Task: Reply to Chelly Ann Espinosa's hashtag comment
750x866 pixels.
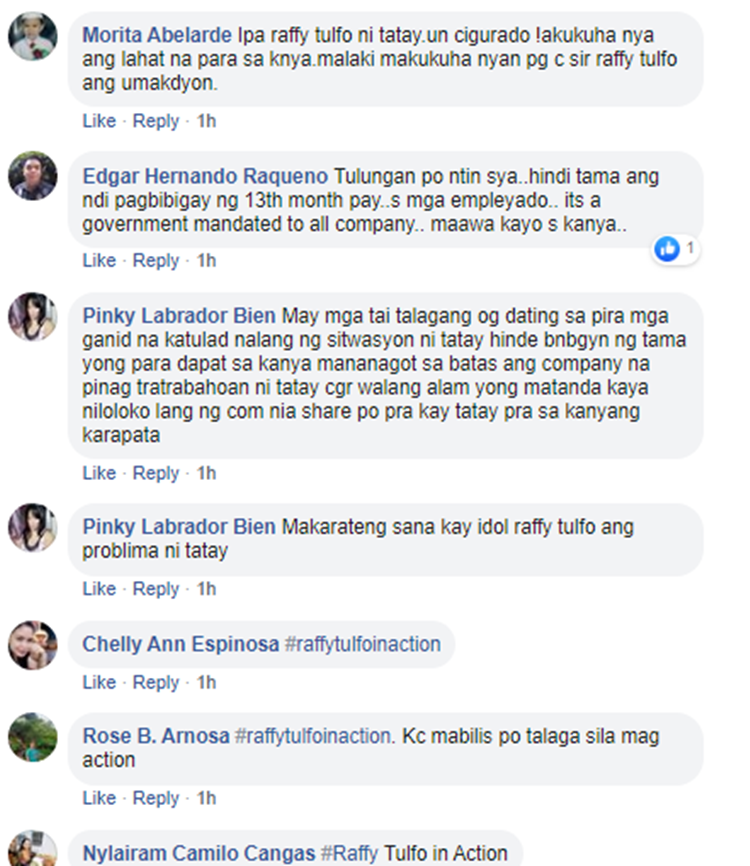Action: 156,683
